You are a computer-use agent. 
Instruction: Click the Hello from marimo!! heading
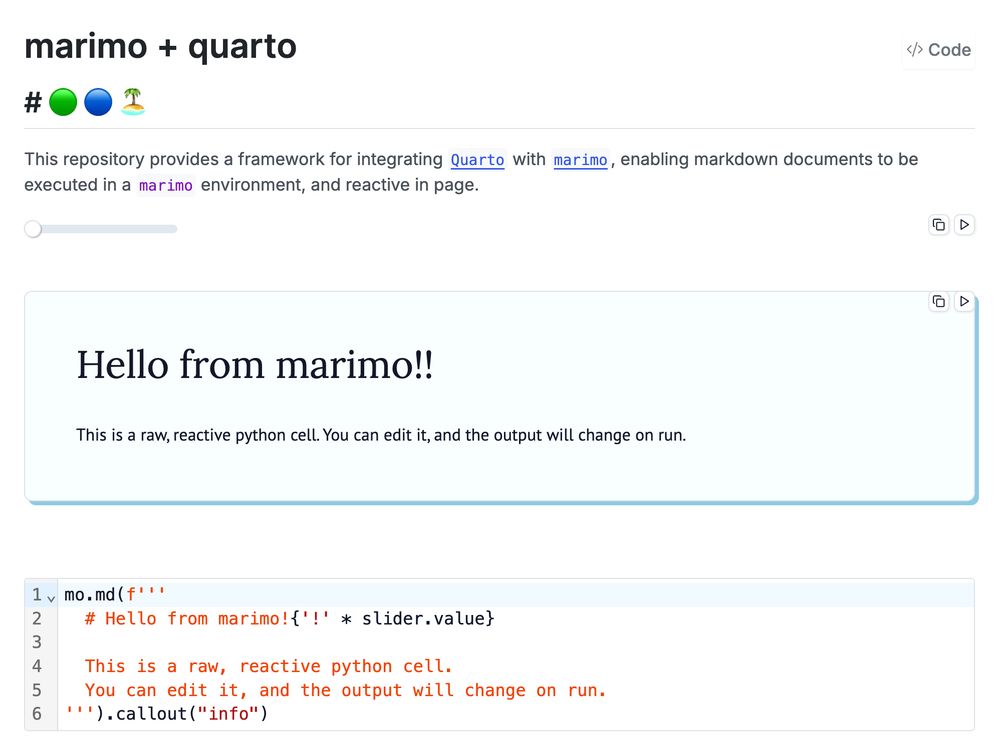255,365
